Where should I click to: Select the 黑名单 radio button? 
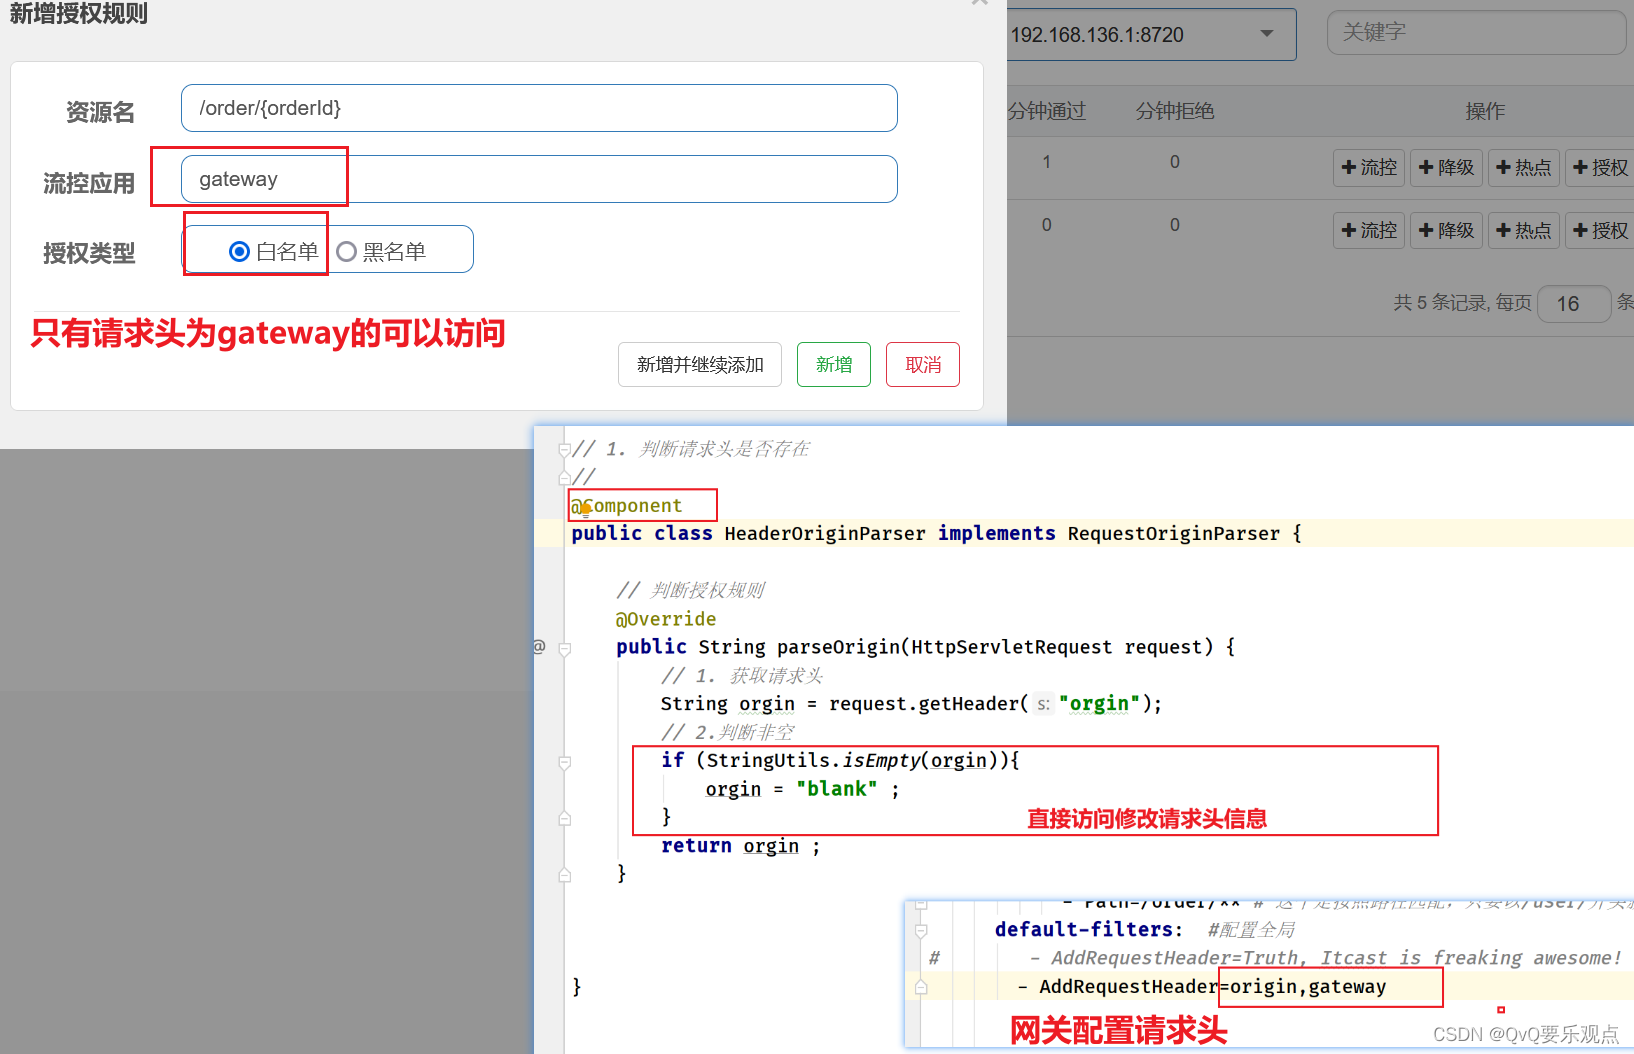pos(346,252)
